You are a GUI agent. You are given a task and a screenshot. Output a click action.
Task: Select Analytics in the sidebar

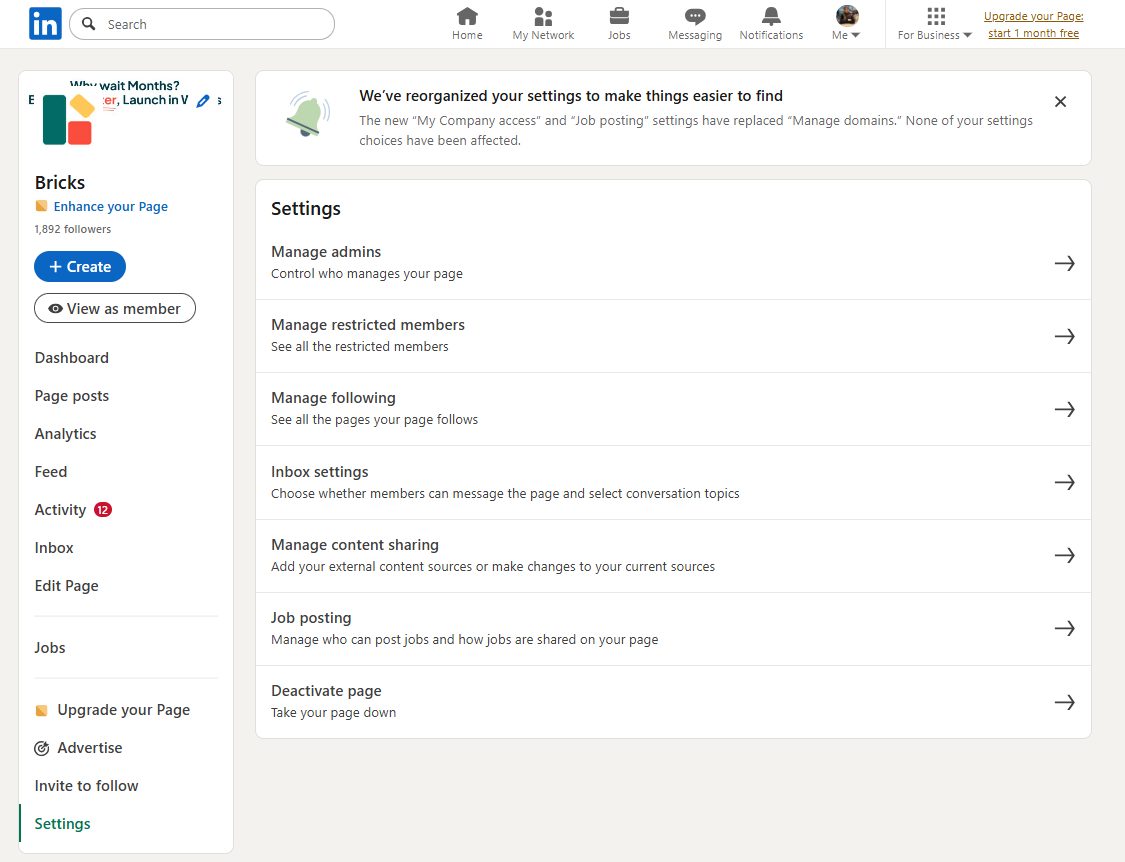coord(66,434)
